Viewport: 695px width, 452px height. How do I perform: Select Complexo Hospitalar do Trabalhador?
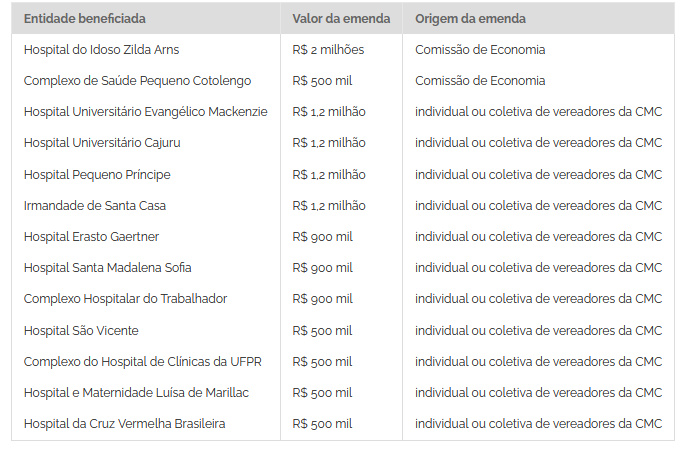pos(125,299)
